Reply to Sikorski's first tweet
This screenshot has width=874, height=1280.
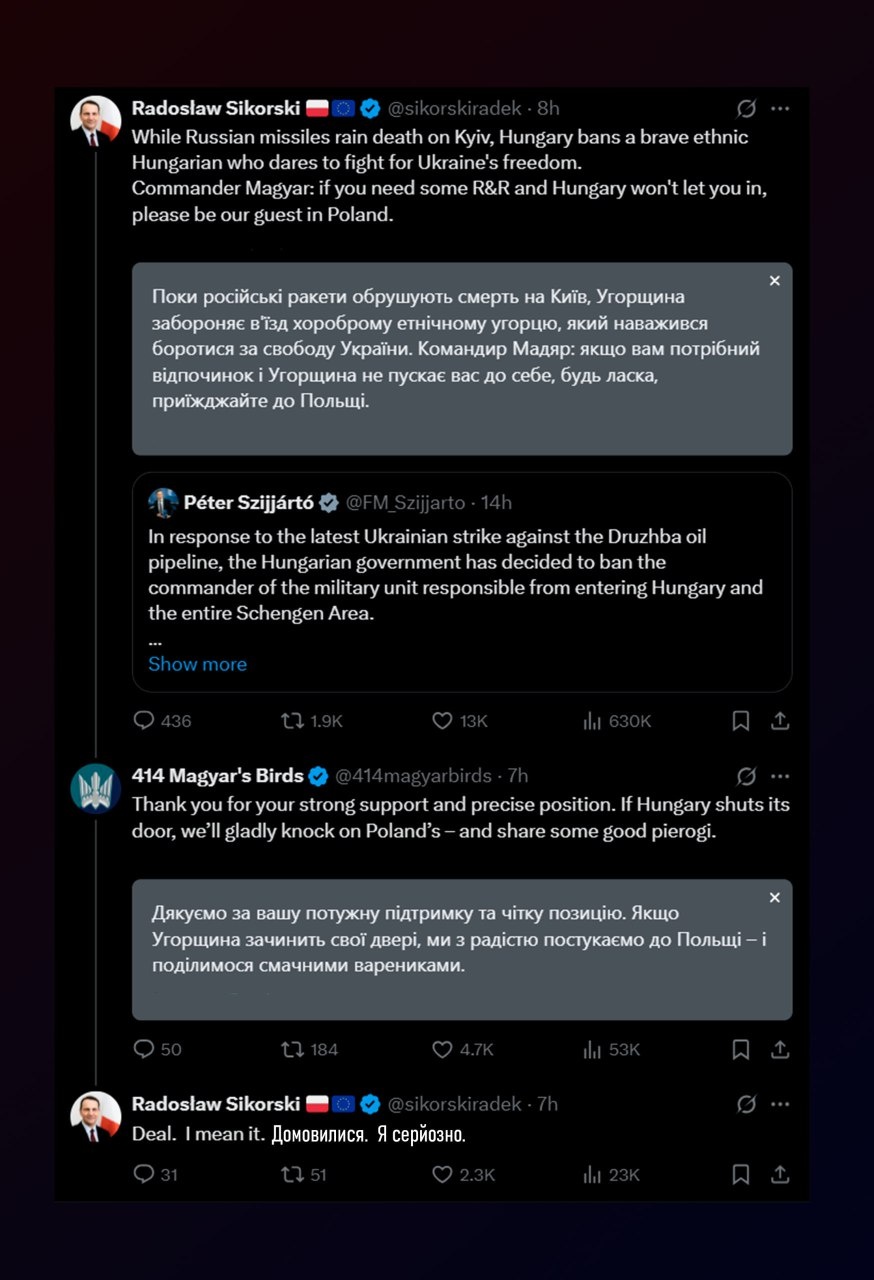(145, 720)
